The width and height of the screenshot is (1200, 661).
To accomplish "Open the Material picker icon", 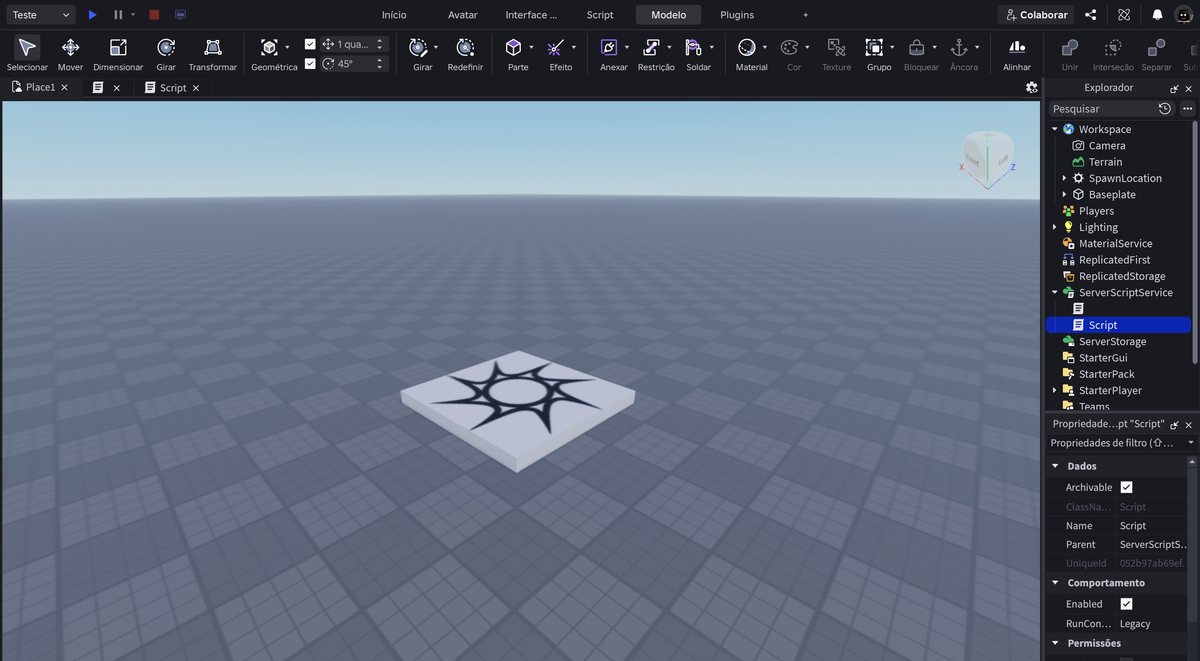I will coord(746,47).
